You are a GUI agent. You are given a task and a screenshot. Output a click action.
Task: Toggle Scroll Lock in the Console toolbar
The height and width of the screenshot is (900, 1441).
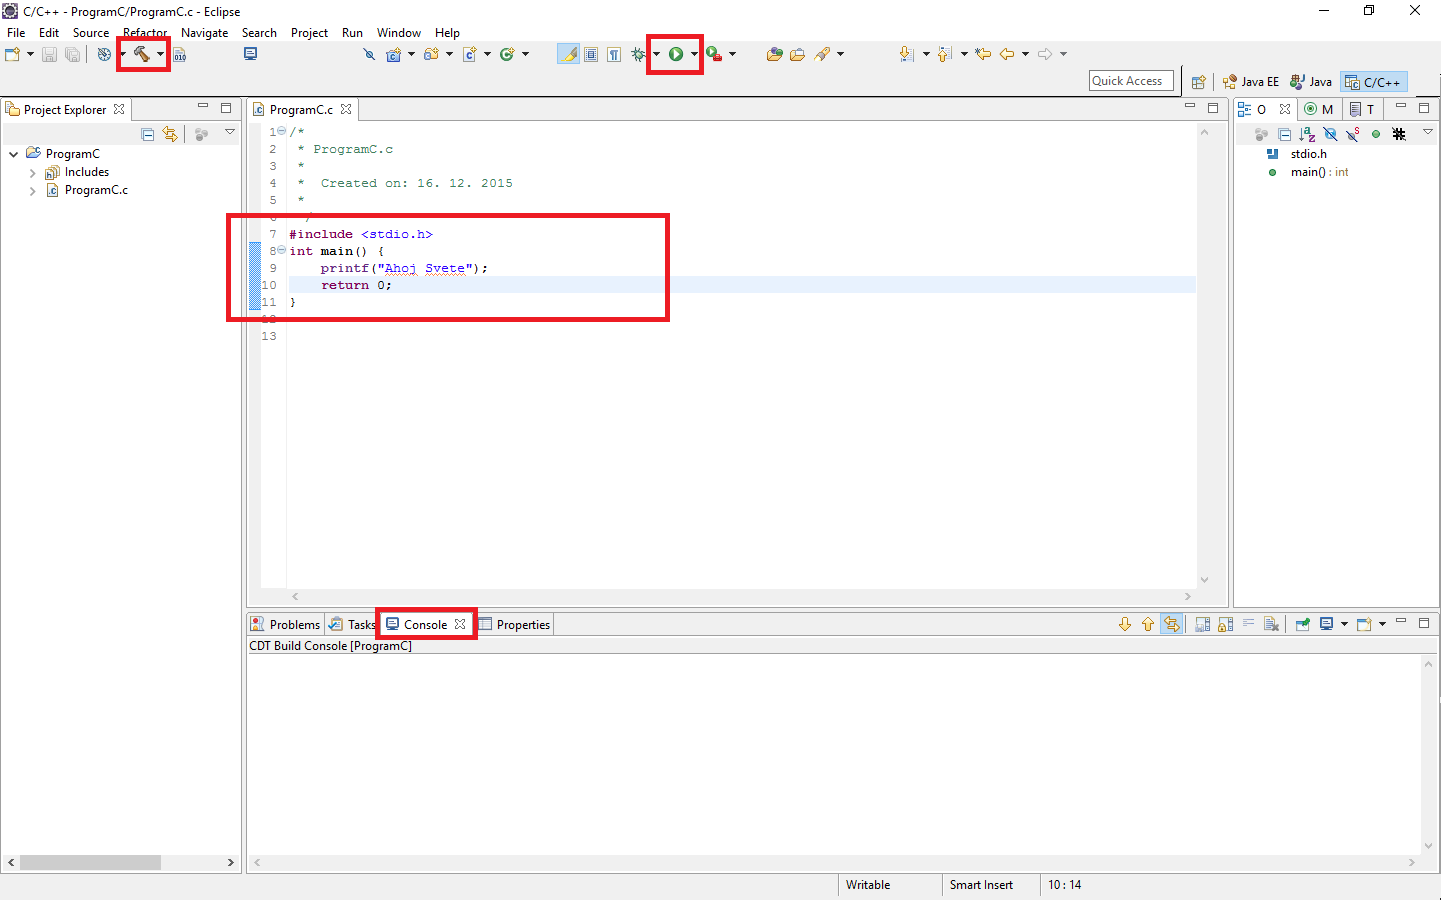tap(1225, 623)
